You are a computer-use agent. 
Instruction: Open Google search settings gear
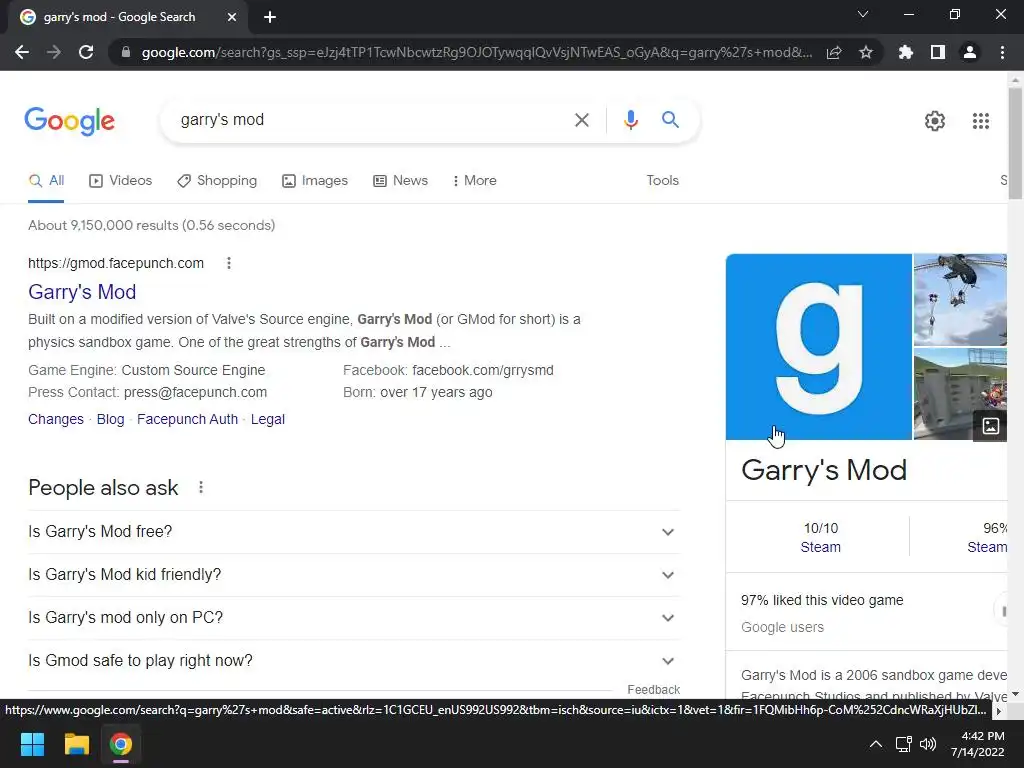click(935, 121)
